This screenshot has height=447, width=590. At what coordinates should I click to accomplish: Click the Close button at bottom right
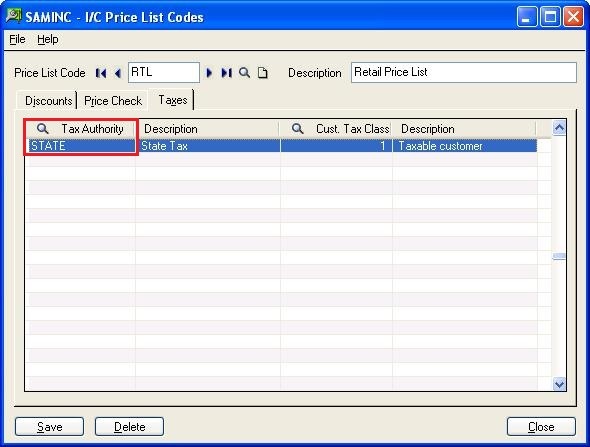pyautogui.click(x=541, y=427)
